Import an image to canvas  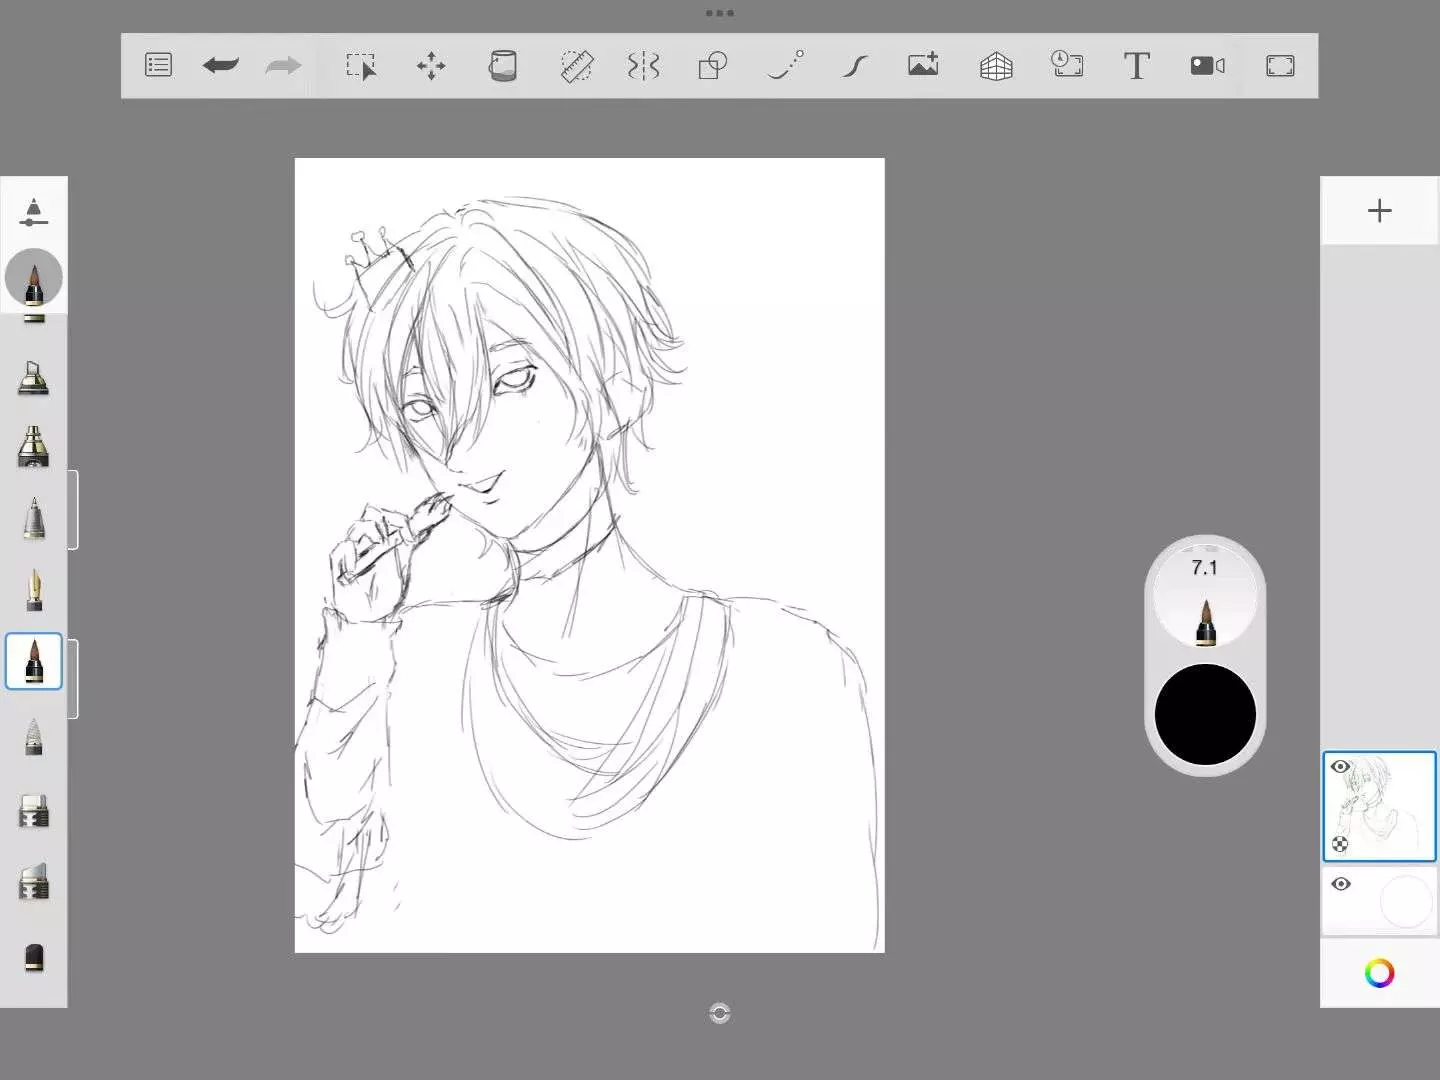coord(923,66)
